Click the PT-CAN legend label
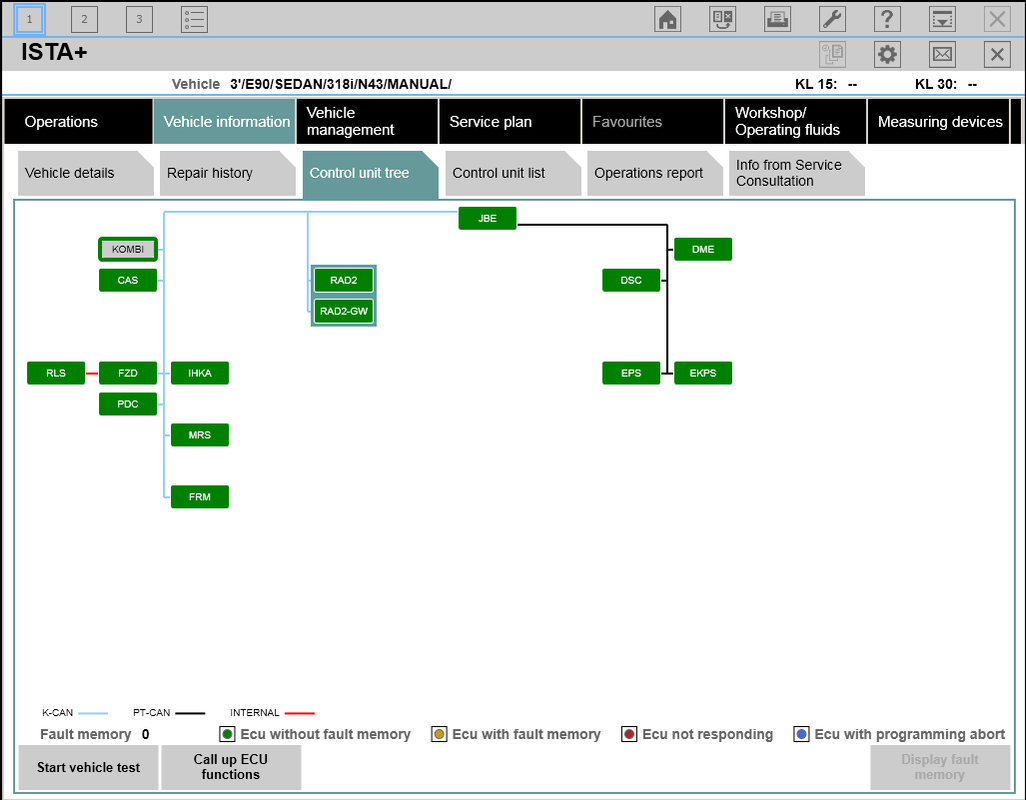 (x=152, y=713)
